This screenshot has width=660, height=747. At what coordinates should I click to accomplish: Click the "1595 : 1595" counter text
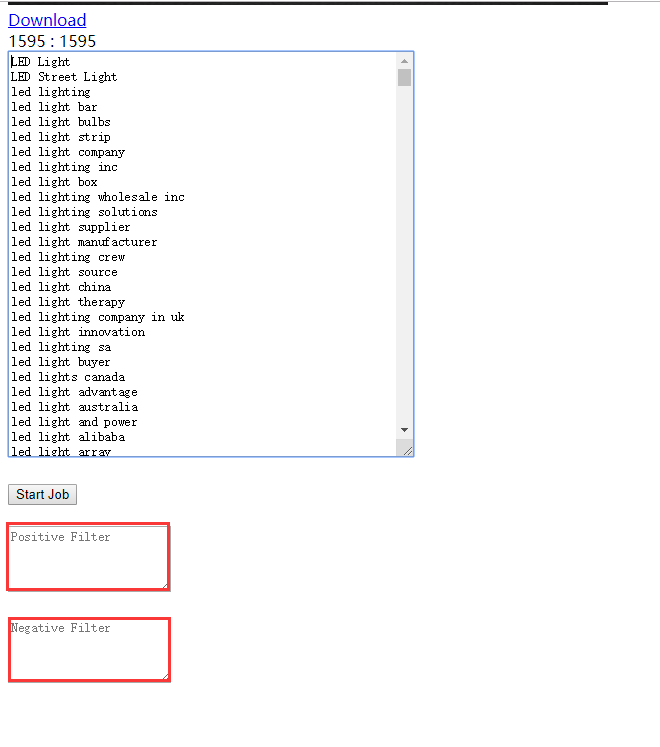tap(52, 41)
